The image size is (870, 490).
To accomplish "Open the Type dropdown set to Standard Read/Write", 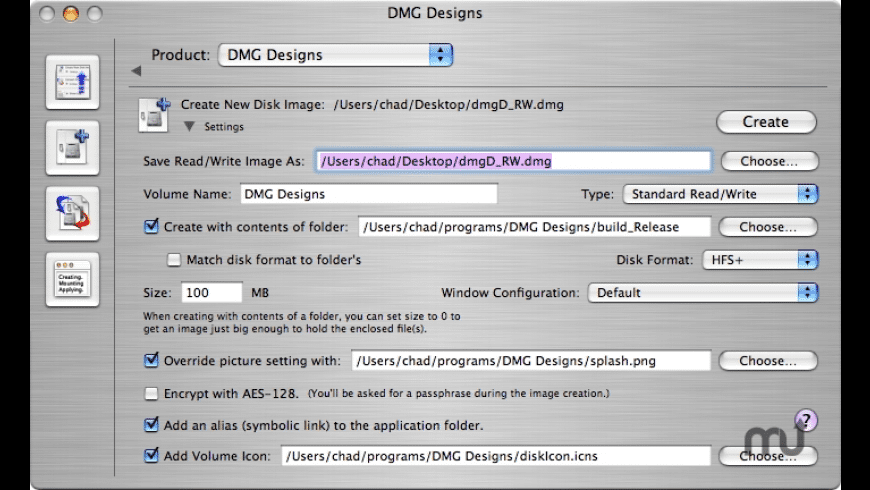I will (x=720, y=194).
